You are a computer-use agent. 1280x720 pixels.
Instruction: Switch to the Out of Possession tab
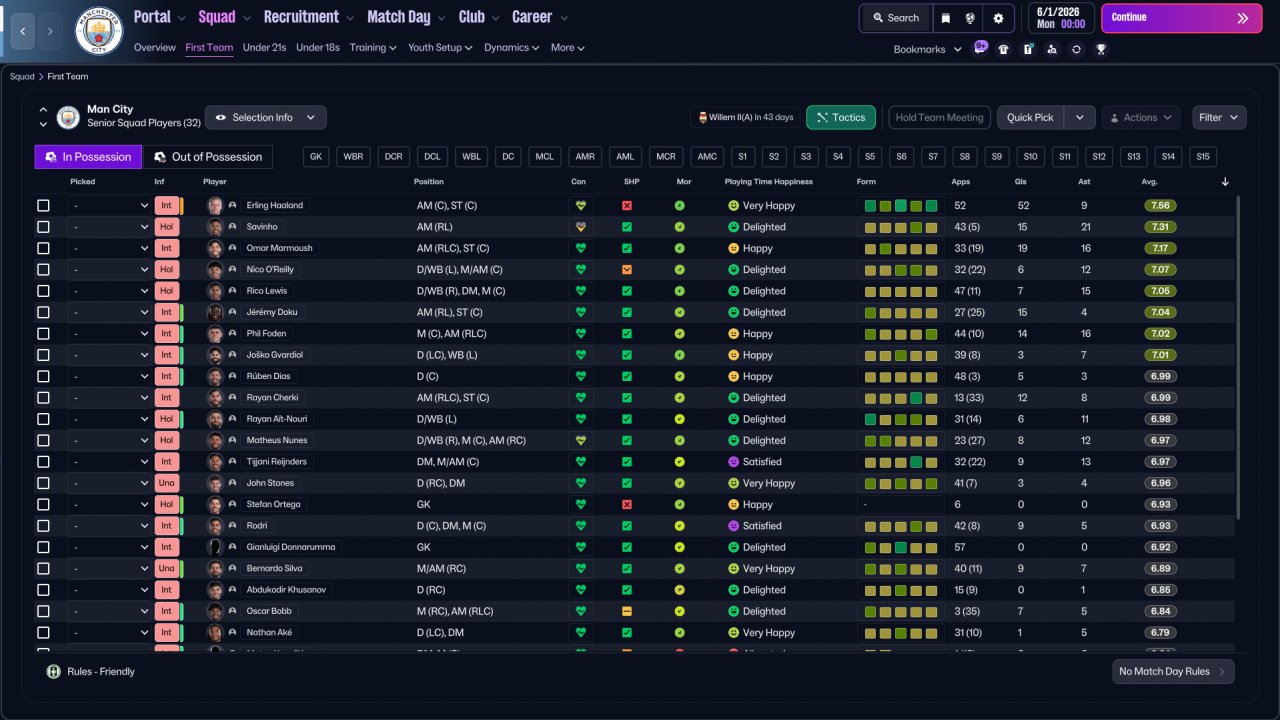208,157
